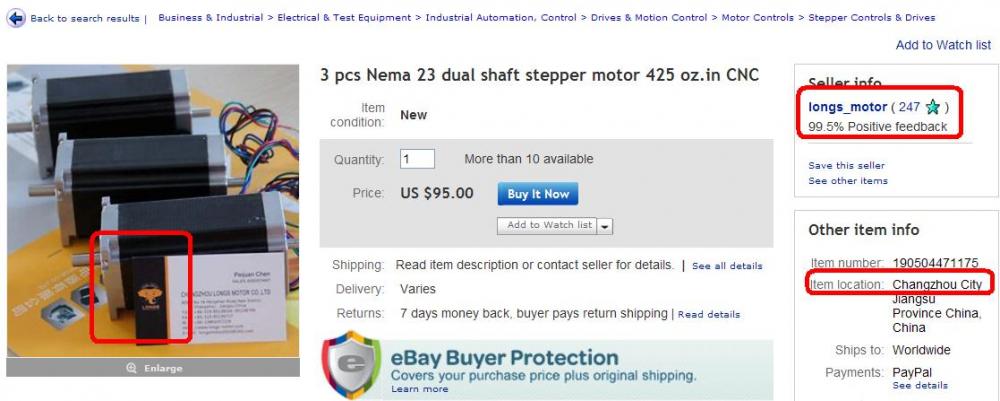Click the eBay Buyer Protection shield icon
Viewport: 1000px width, 401px height.
click(x=351, y=364)
